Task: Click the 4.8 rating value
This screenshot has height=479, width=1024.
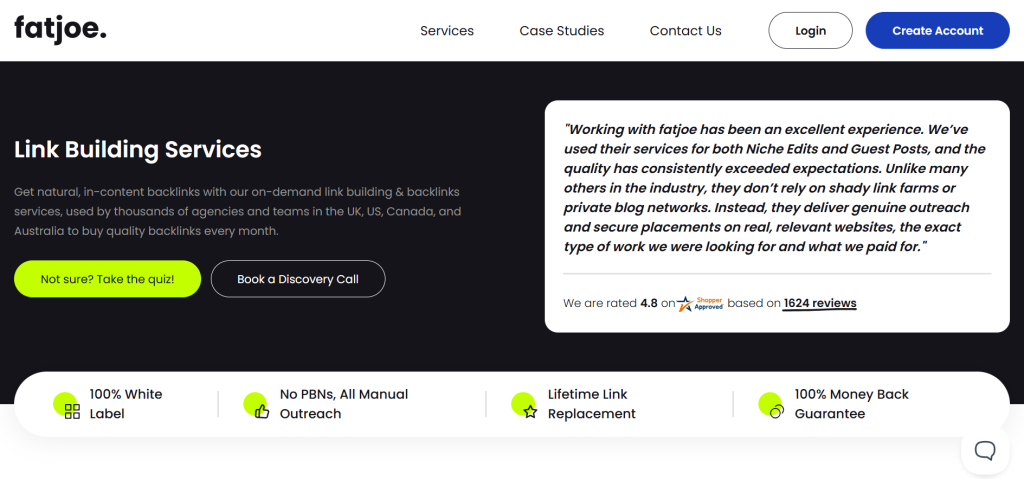Action: (x=648, y=303)
